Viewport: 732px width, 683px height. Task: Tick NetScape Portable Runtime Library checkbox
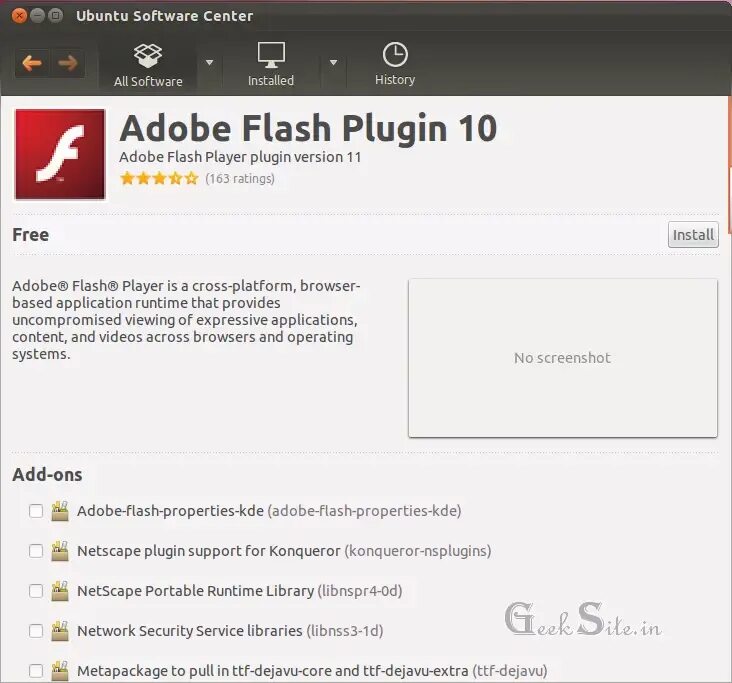click(x=36, y=591)
